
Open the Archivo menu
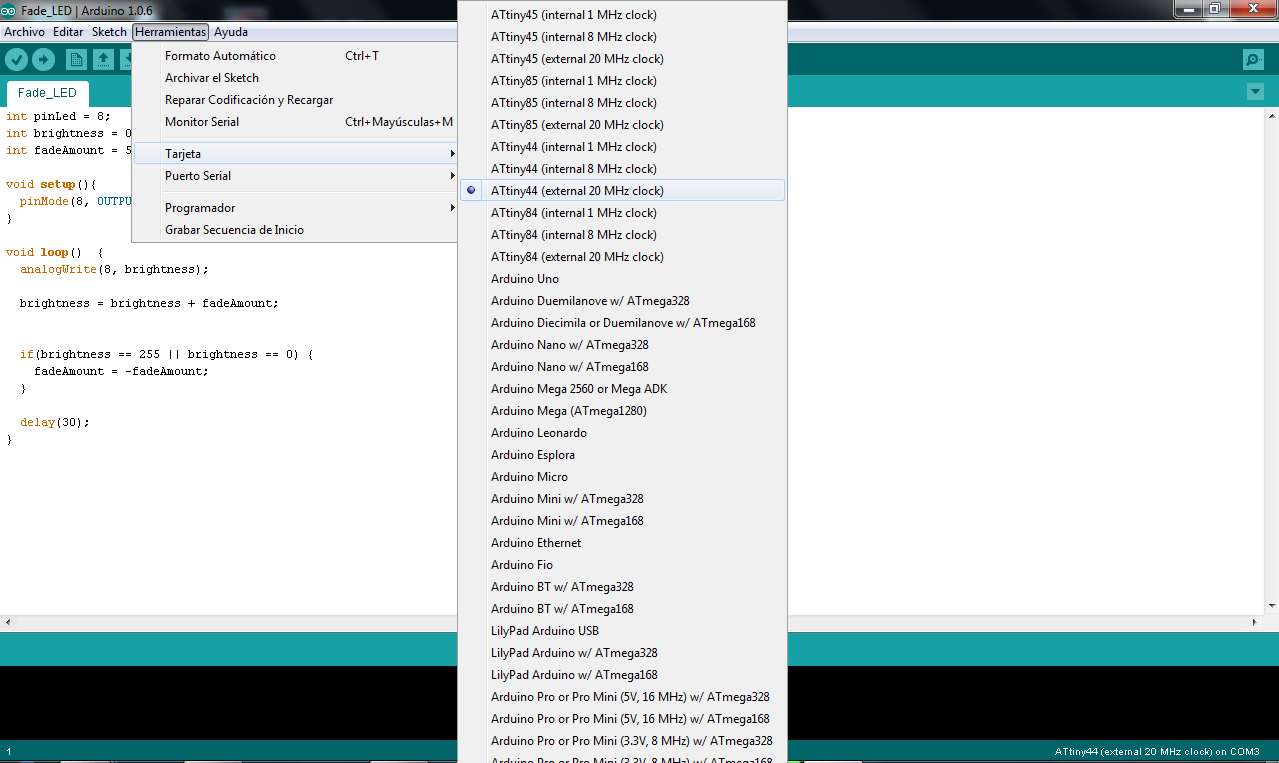pos(24,32)
